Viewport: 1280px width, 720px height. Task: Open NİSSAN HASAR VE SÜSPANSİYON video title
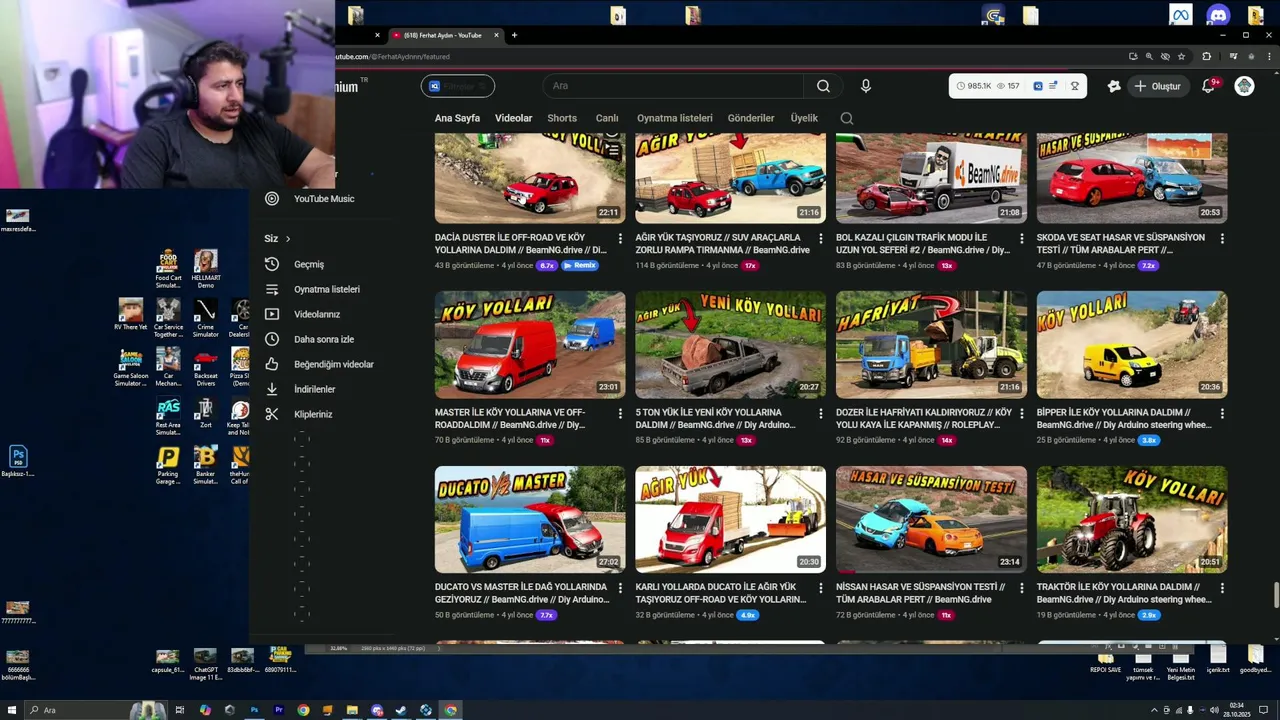[x=920, y=593]
